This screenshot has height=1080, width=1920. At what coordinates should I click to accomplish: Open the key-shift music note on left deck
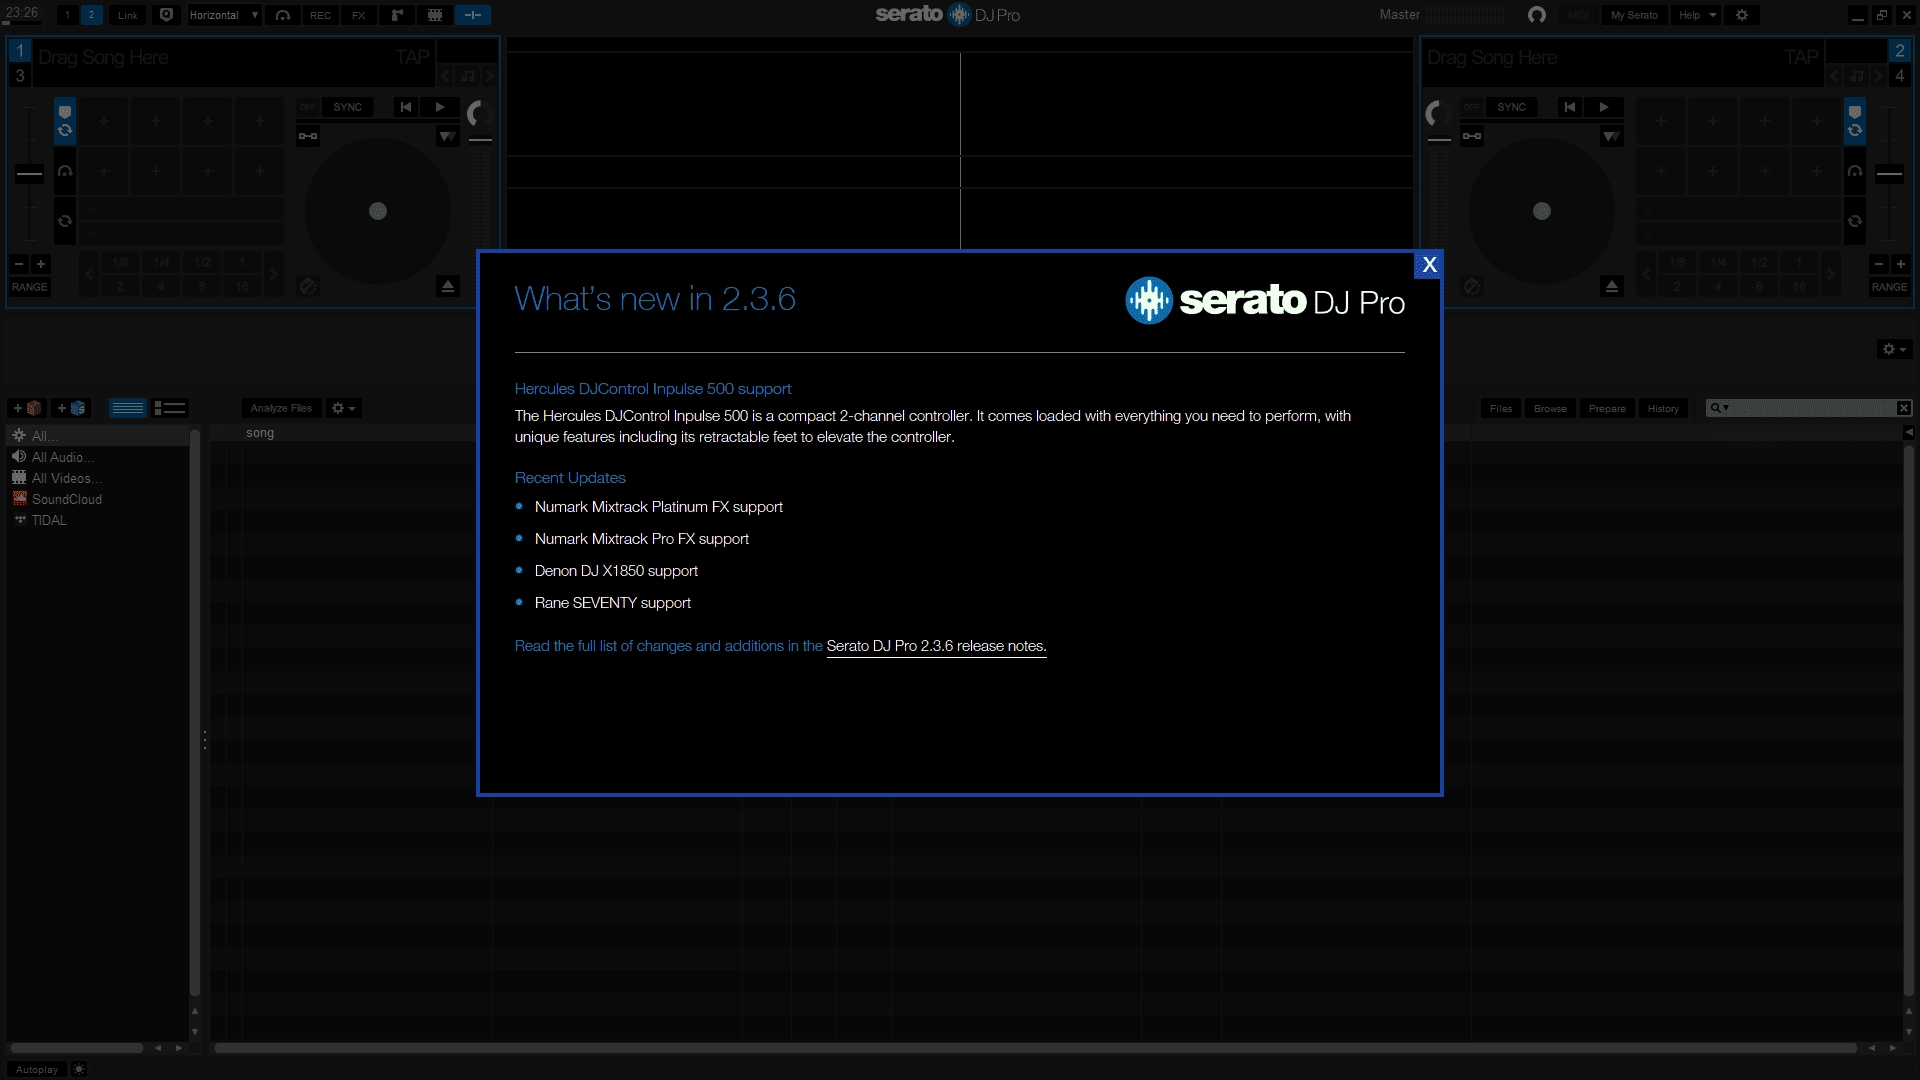[x=468, y=76]
